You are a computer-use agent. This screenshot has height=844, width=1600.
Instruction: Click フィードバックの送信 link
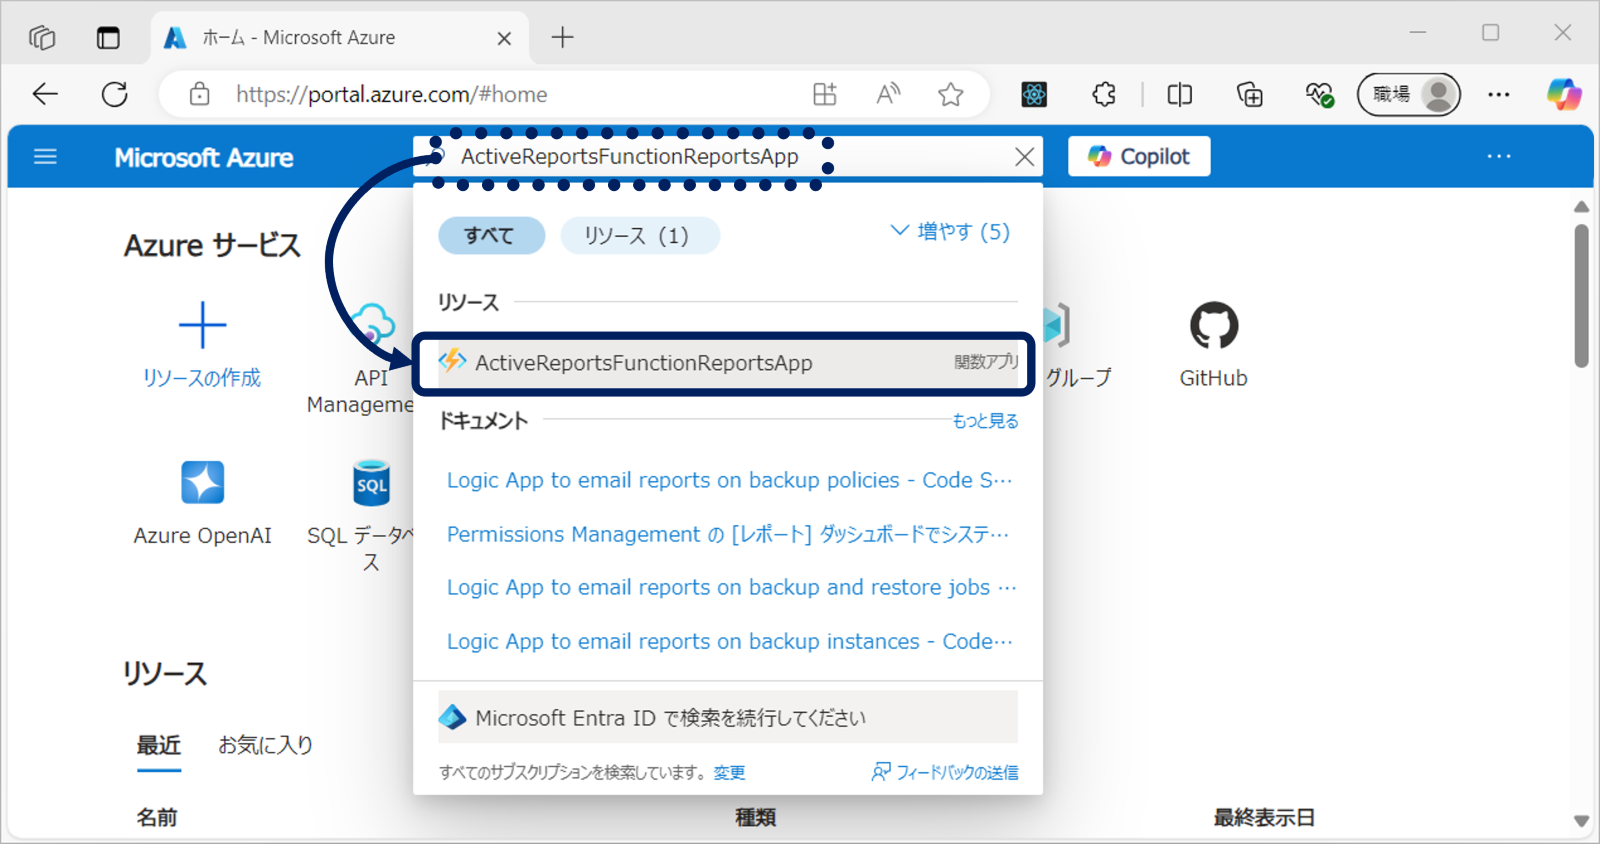point(945,772)
